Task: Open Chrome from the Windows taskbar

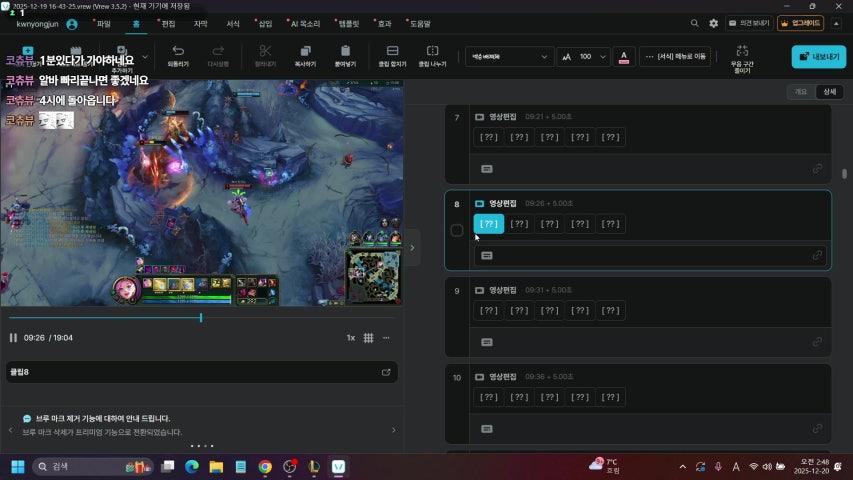Action: (x=265, y=467)
